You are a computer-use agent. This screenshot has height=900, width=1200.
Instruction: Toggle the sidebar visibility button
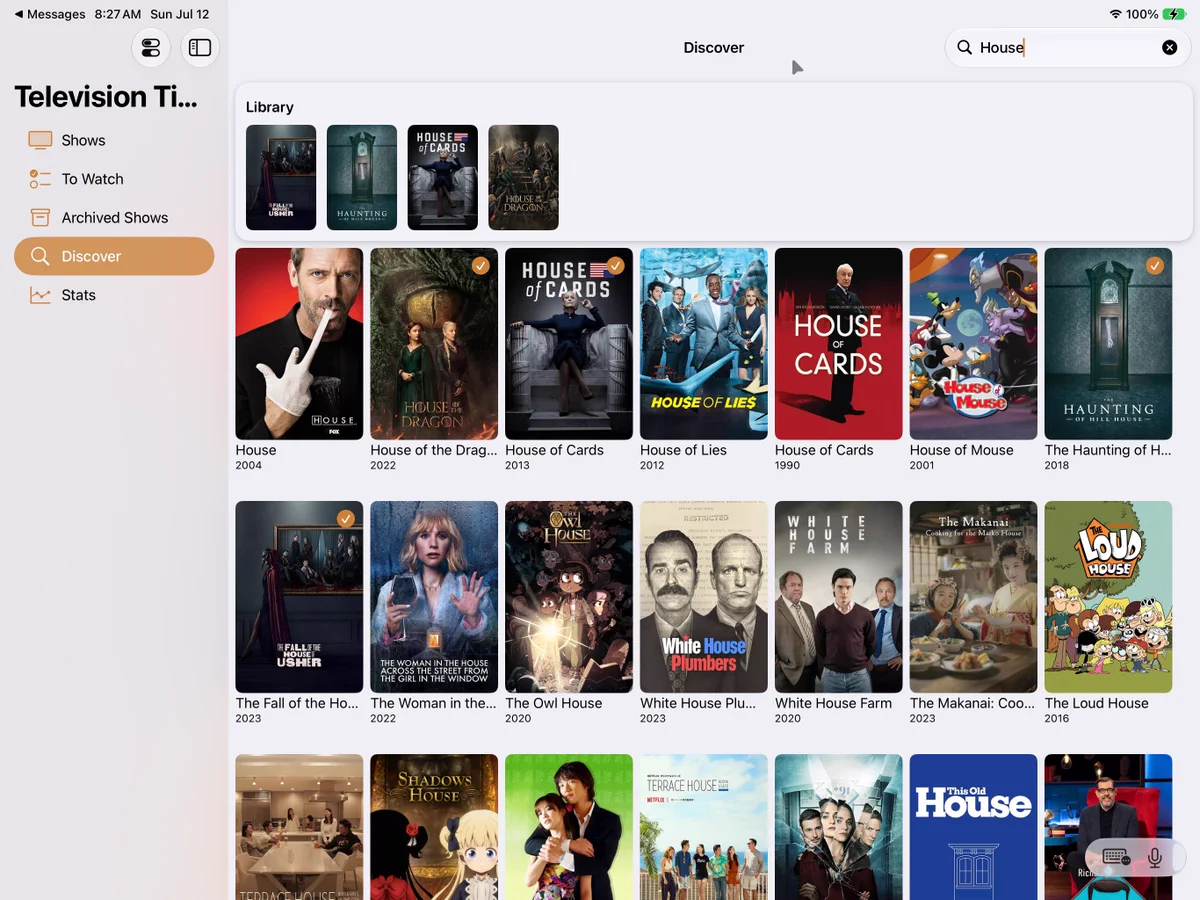click(200, 48)
